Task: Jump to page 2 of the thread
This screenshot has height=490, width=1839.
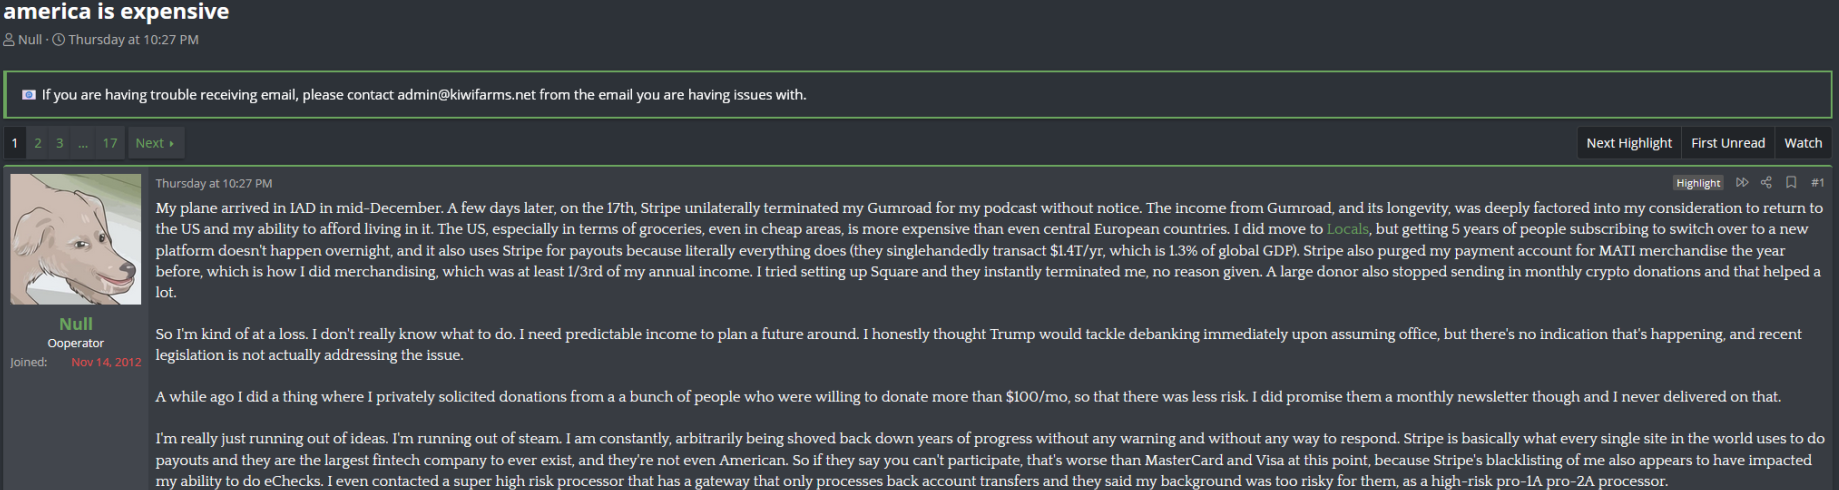Action: [38, 143]
